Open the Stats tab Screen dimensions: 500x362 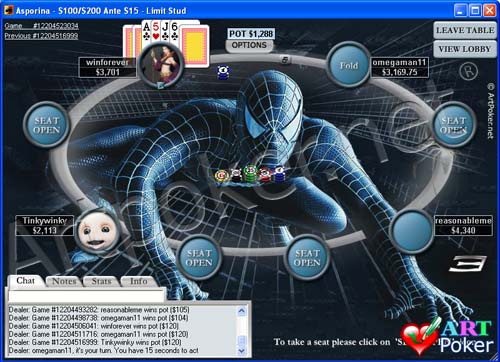(x=101, y=282)
